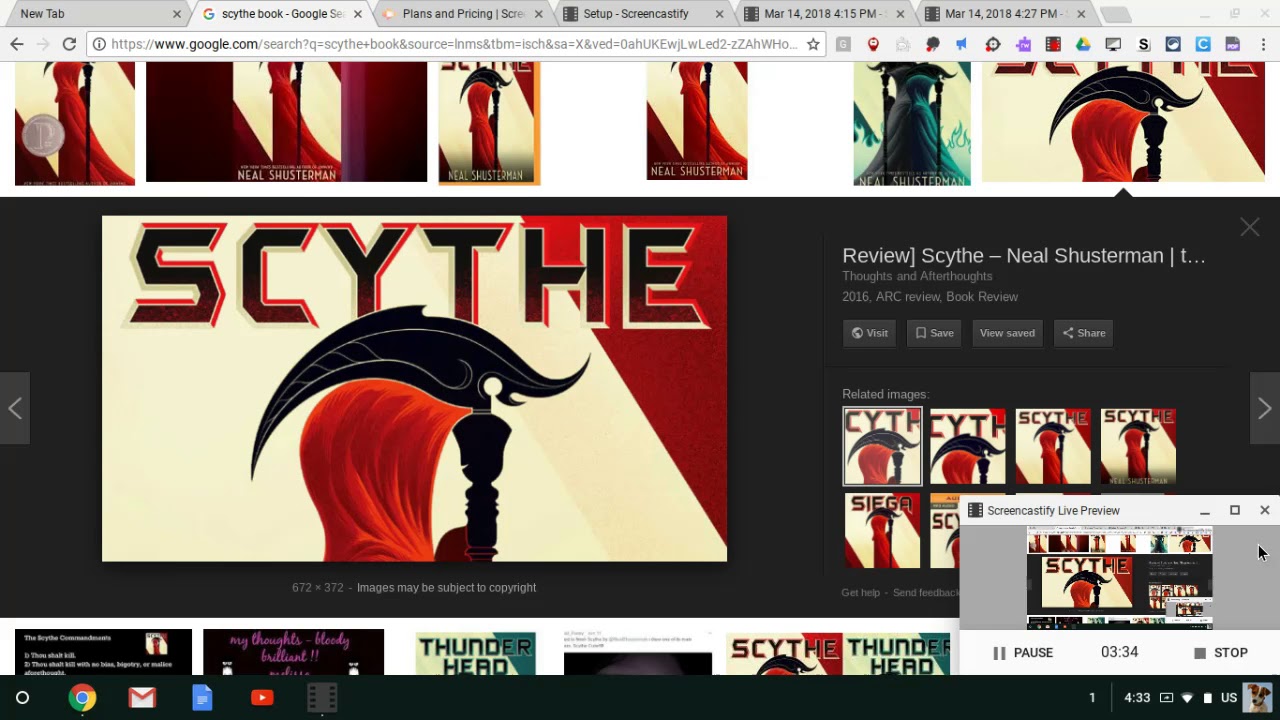The width and height of the screenshot is (1280, 720).
Task: Open the green THUNDER HEAD image result
Action: pos(475,653)
